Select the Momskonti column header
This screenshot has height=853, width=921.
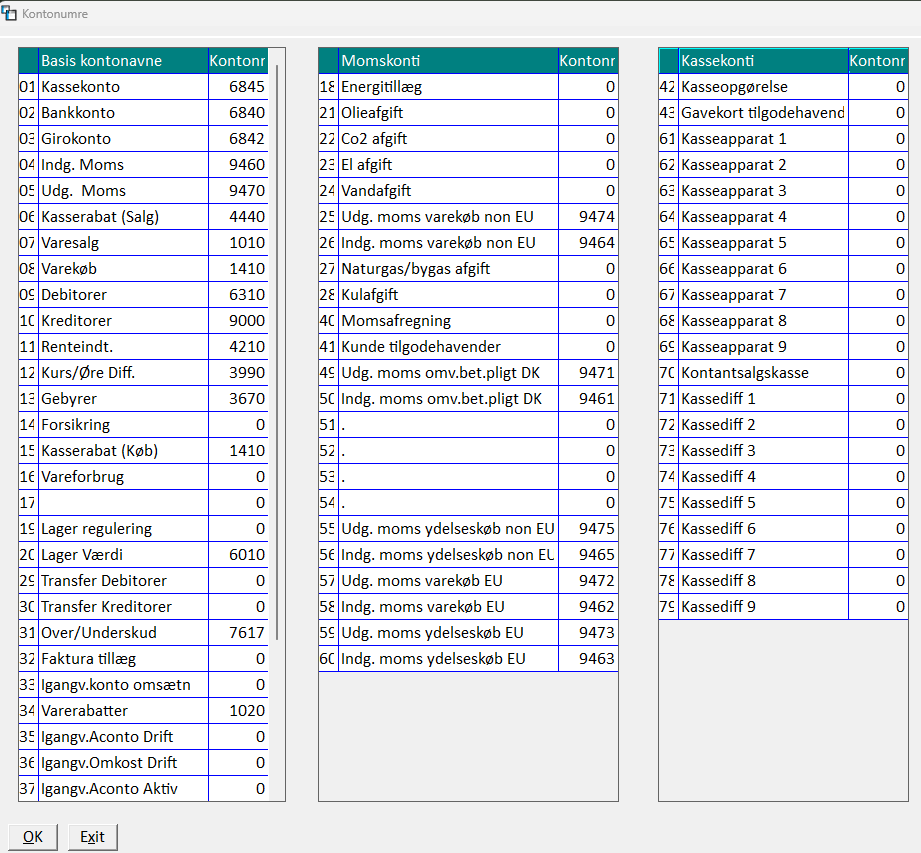click(x=449, y=61)
